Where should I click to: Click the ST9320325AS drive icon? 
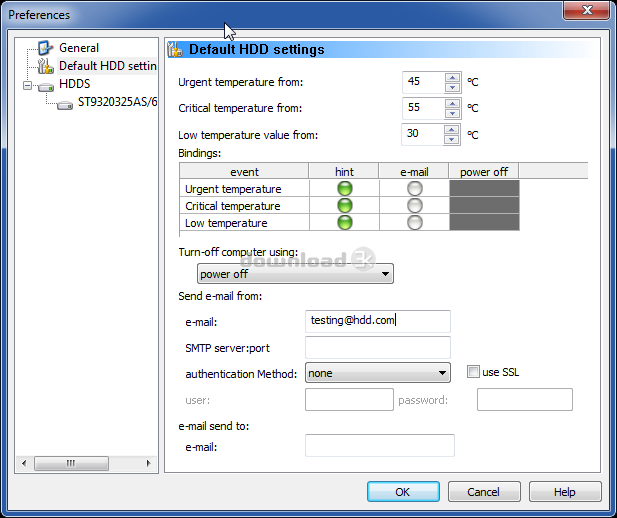[x=65, y=103]
